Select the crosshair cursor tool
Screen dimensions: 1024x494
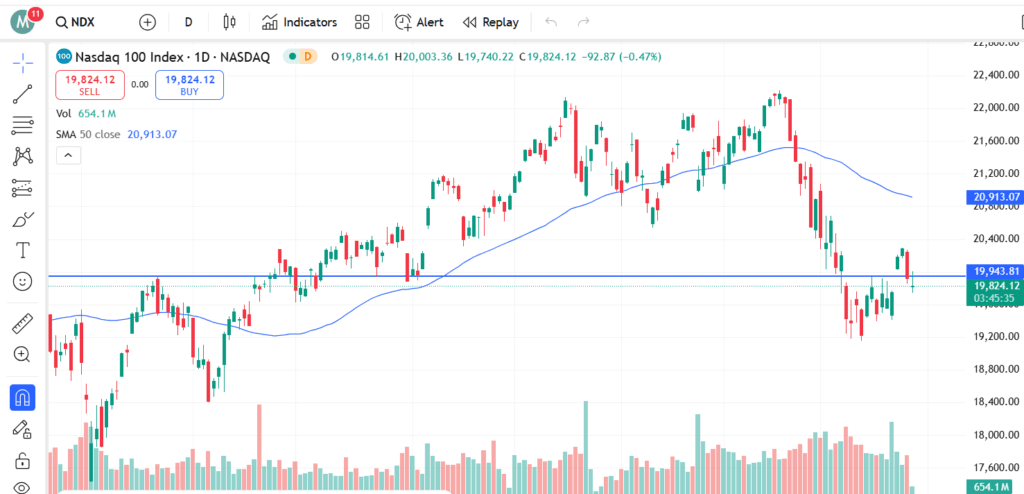click(23, 64)
